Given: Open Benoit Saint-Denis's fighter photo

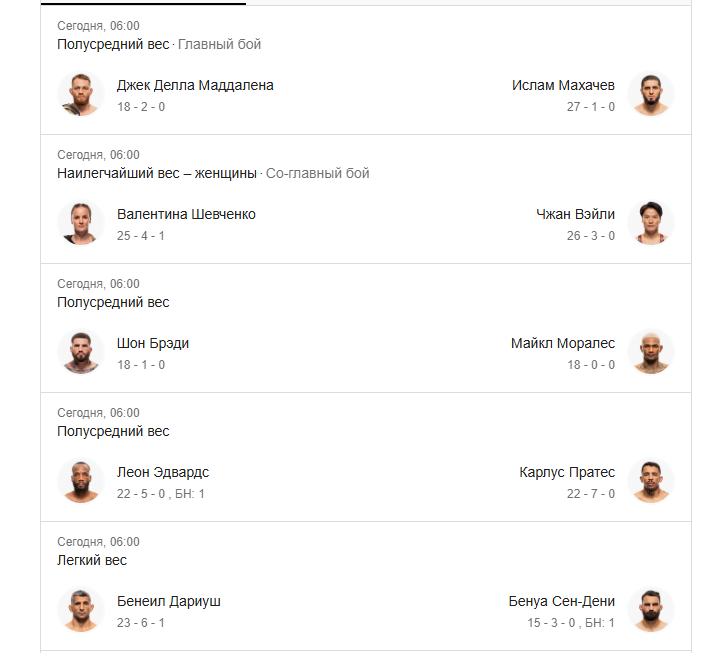Looking at the screenshot, I should (x=651, y=610).
